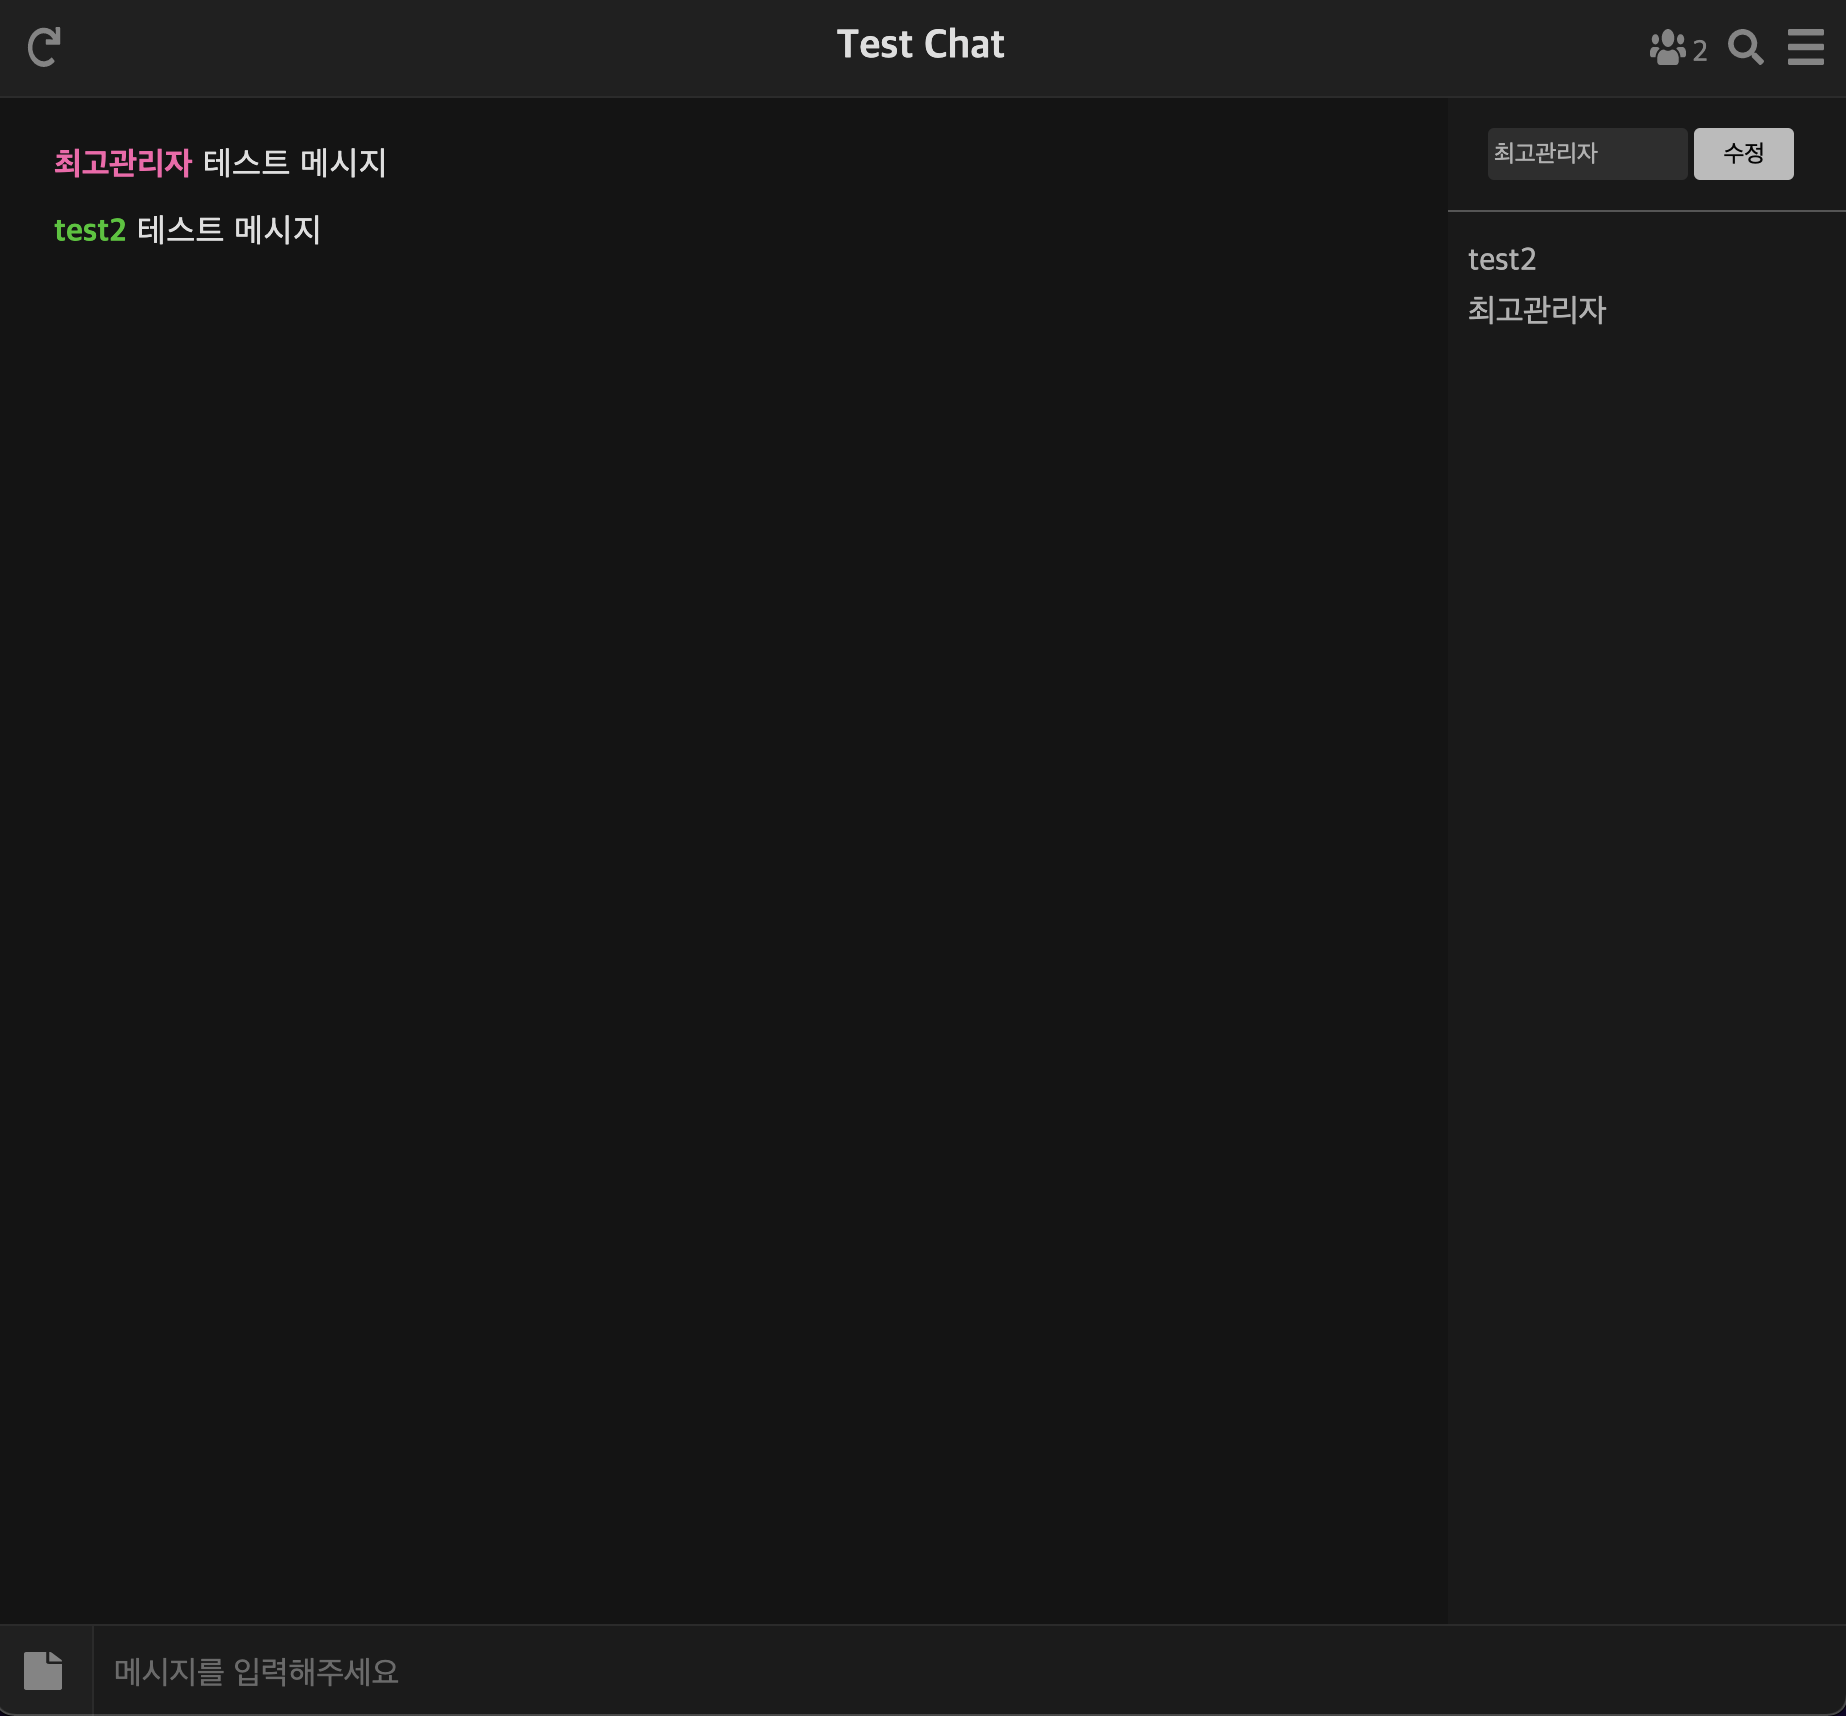Click the magnifying glass search icon
The height and width of the screenshot is (1716, 1846).
1745,47
